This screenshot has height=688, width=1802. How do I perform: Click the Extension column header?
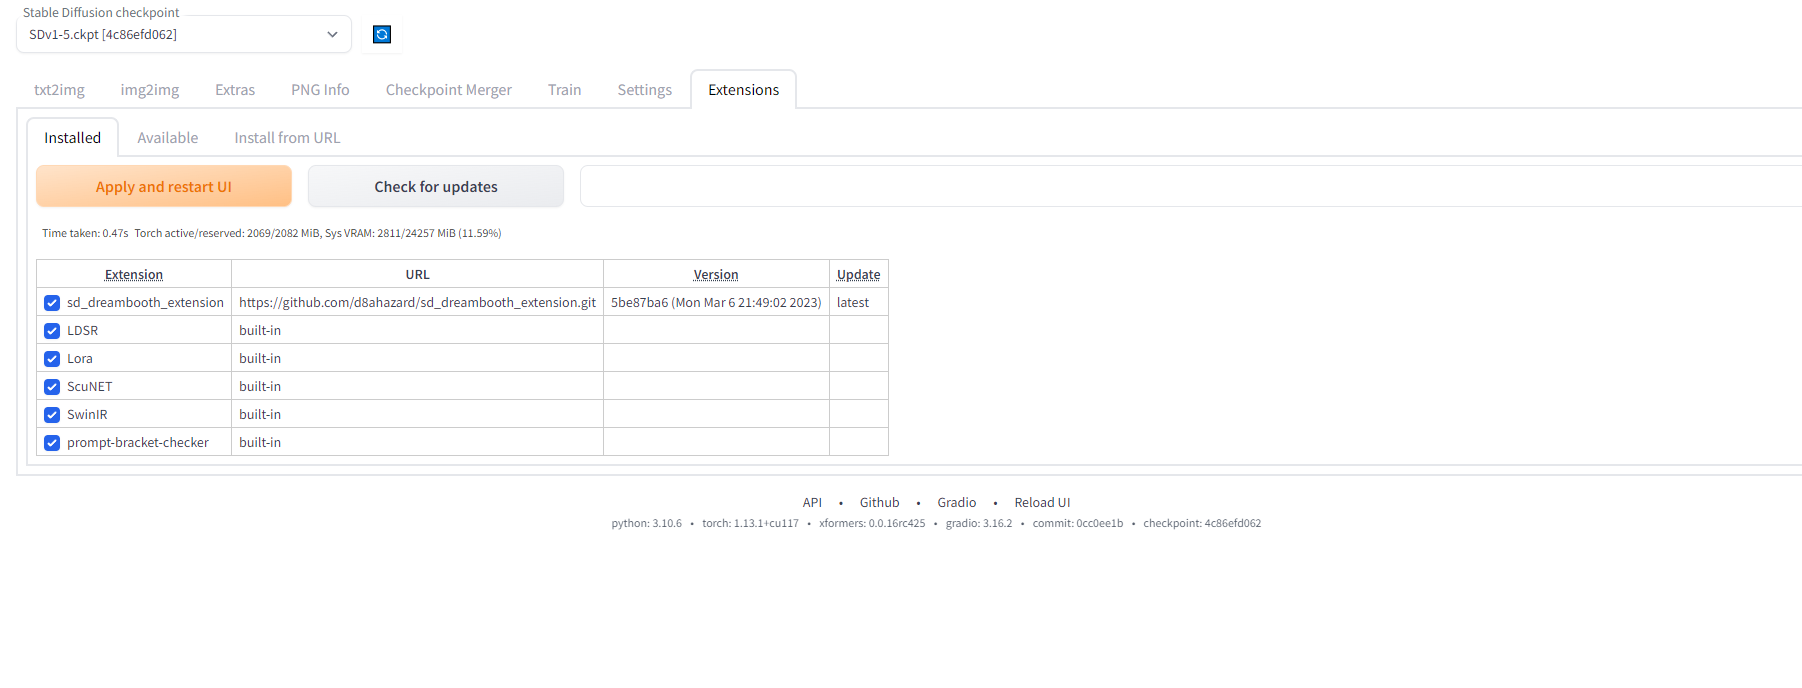(x=134, y=275)
